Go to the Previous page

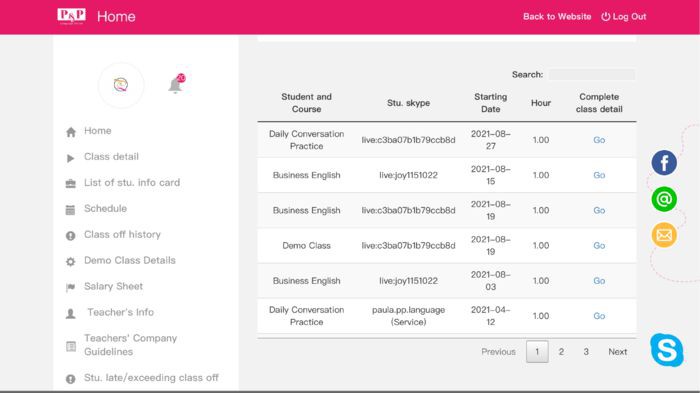point(498,351)
